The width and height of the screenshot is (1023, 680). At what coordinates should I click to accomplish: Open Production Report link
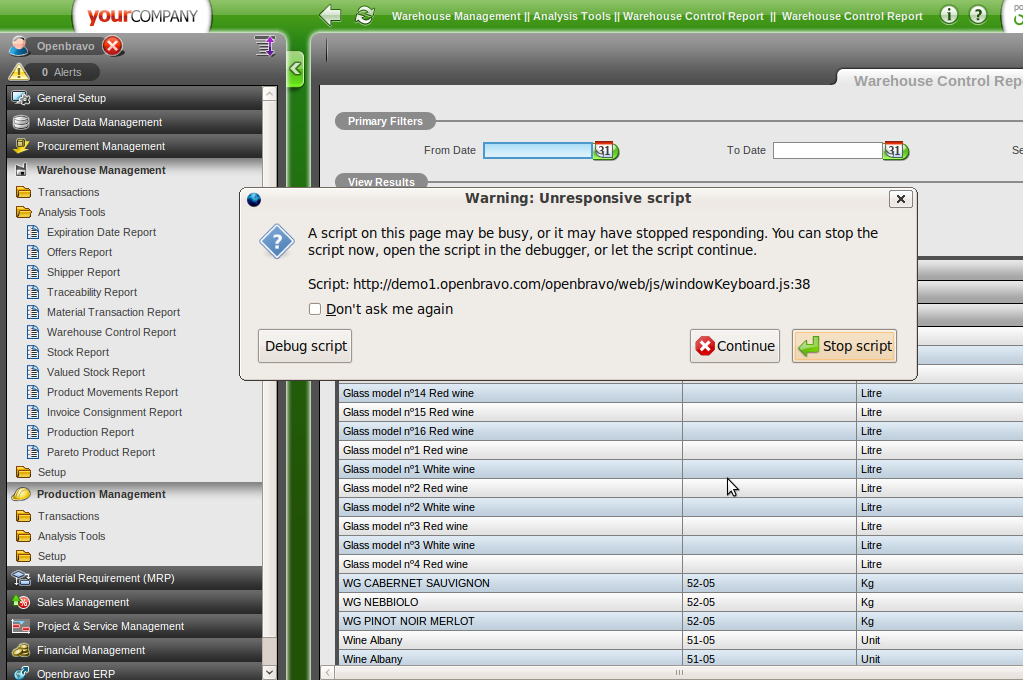coord(90,432)
